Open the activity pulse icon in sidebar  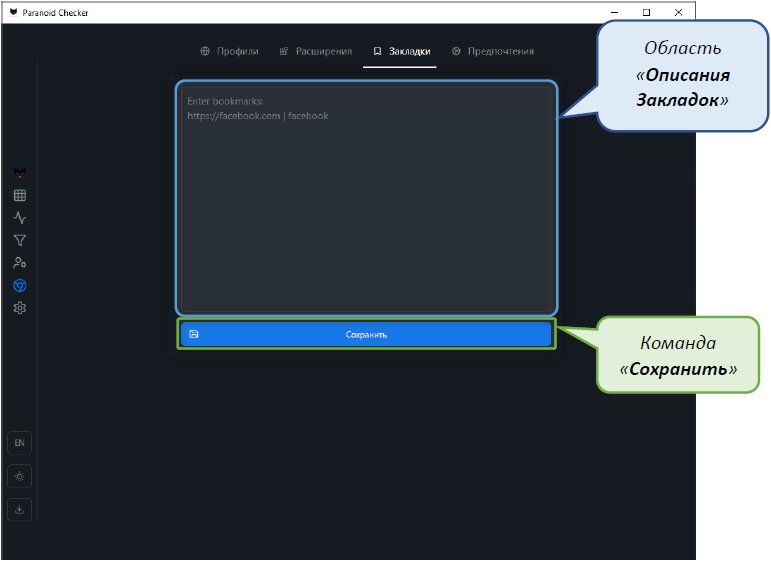(x=19, y=218)
